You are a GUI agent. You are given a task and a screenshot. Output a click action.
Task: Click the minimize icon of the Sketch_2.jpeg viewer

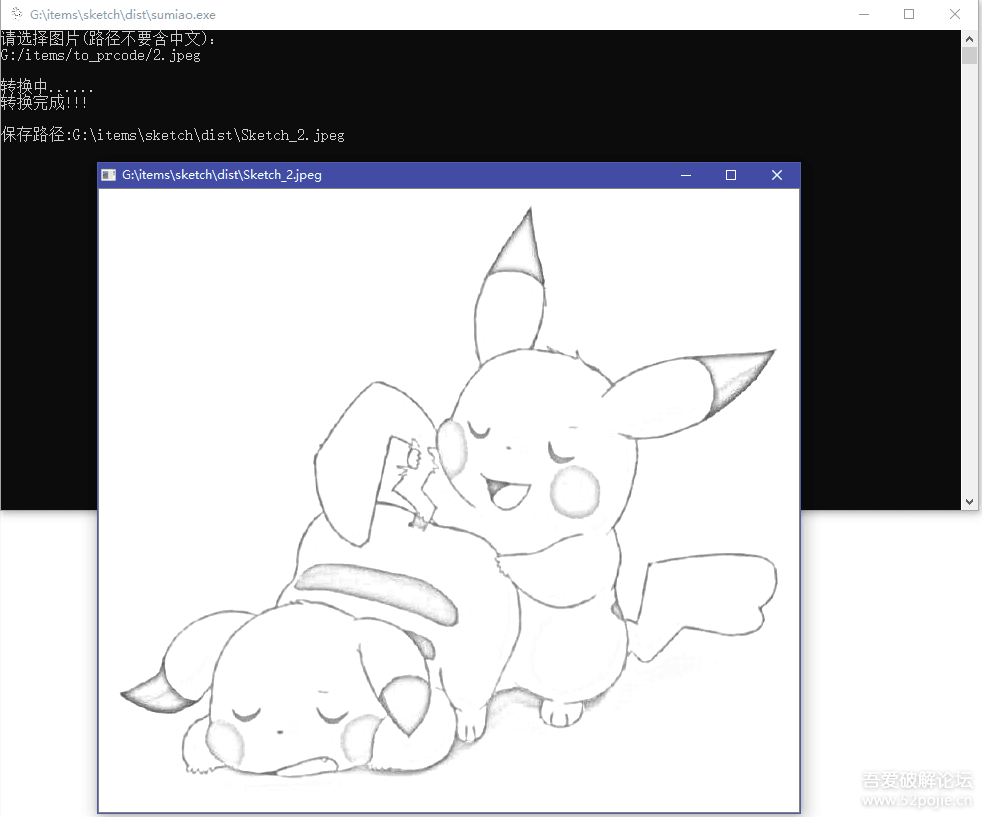point(685,174)
